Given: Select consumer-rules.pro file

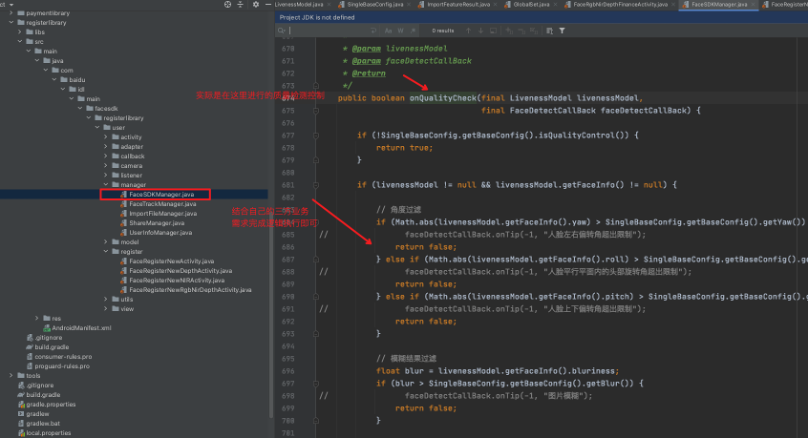Looking at the screenshot, I should pos(59,357).
